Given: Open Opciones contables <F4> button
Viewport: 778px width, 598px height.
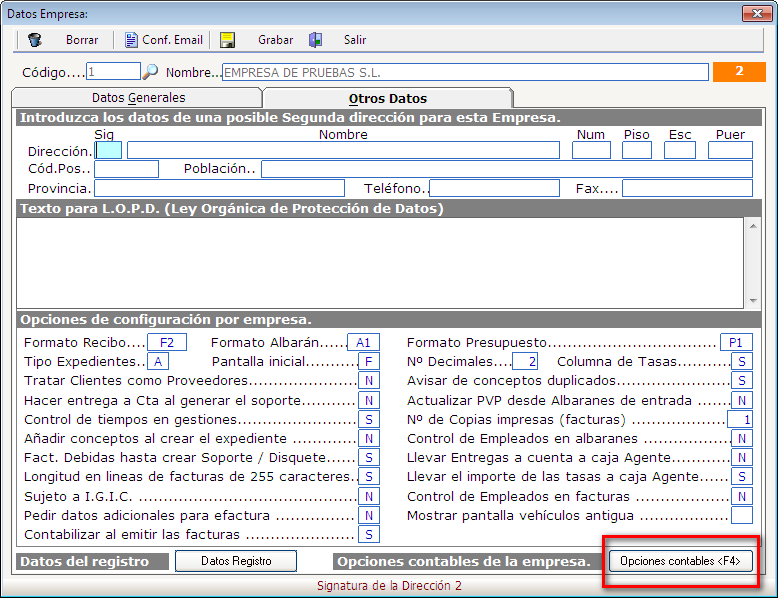Looking at the screenshot, I should coord(680,561).
